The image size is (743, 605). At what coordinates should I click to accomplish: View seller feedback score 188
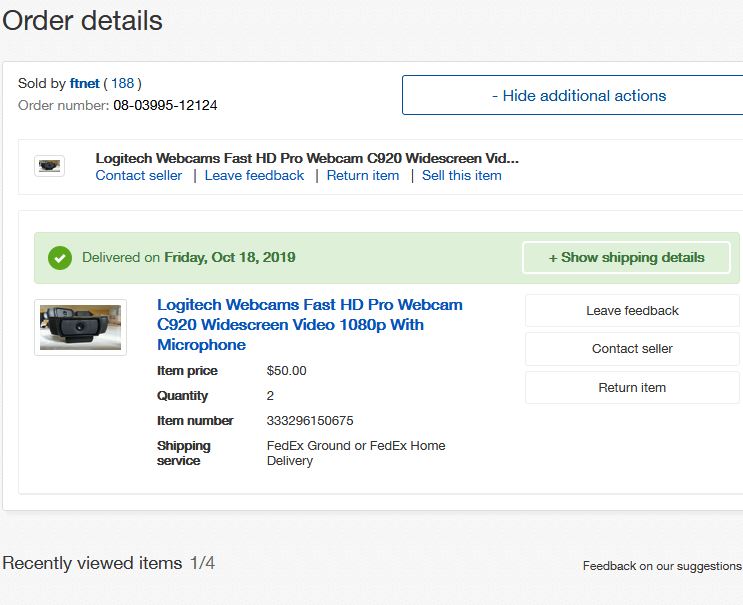[x=123, y=83]
